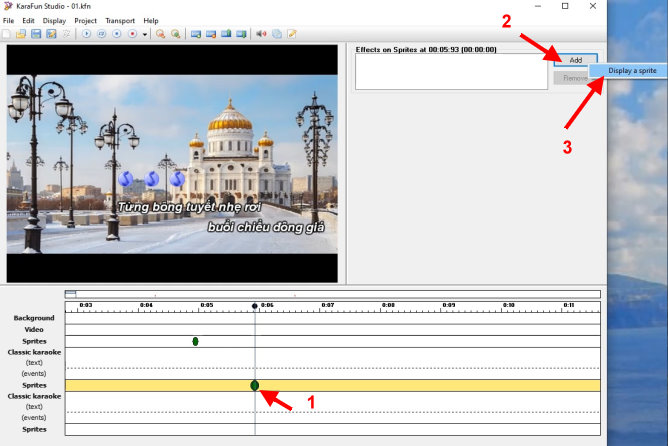Open the Transport menu

[x=120, y=20]
